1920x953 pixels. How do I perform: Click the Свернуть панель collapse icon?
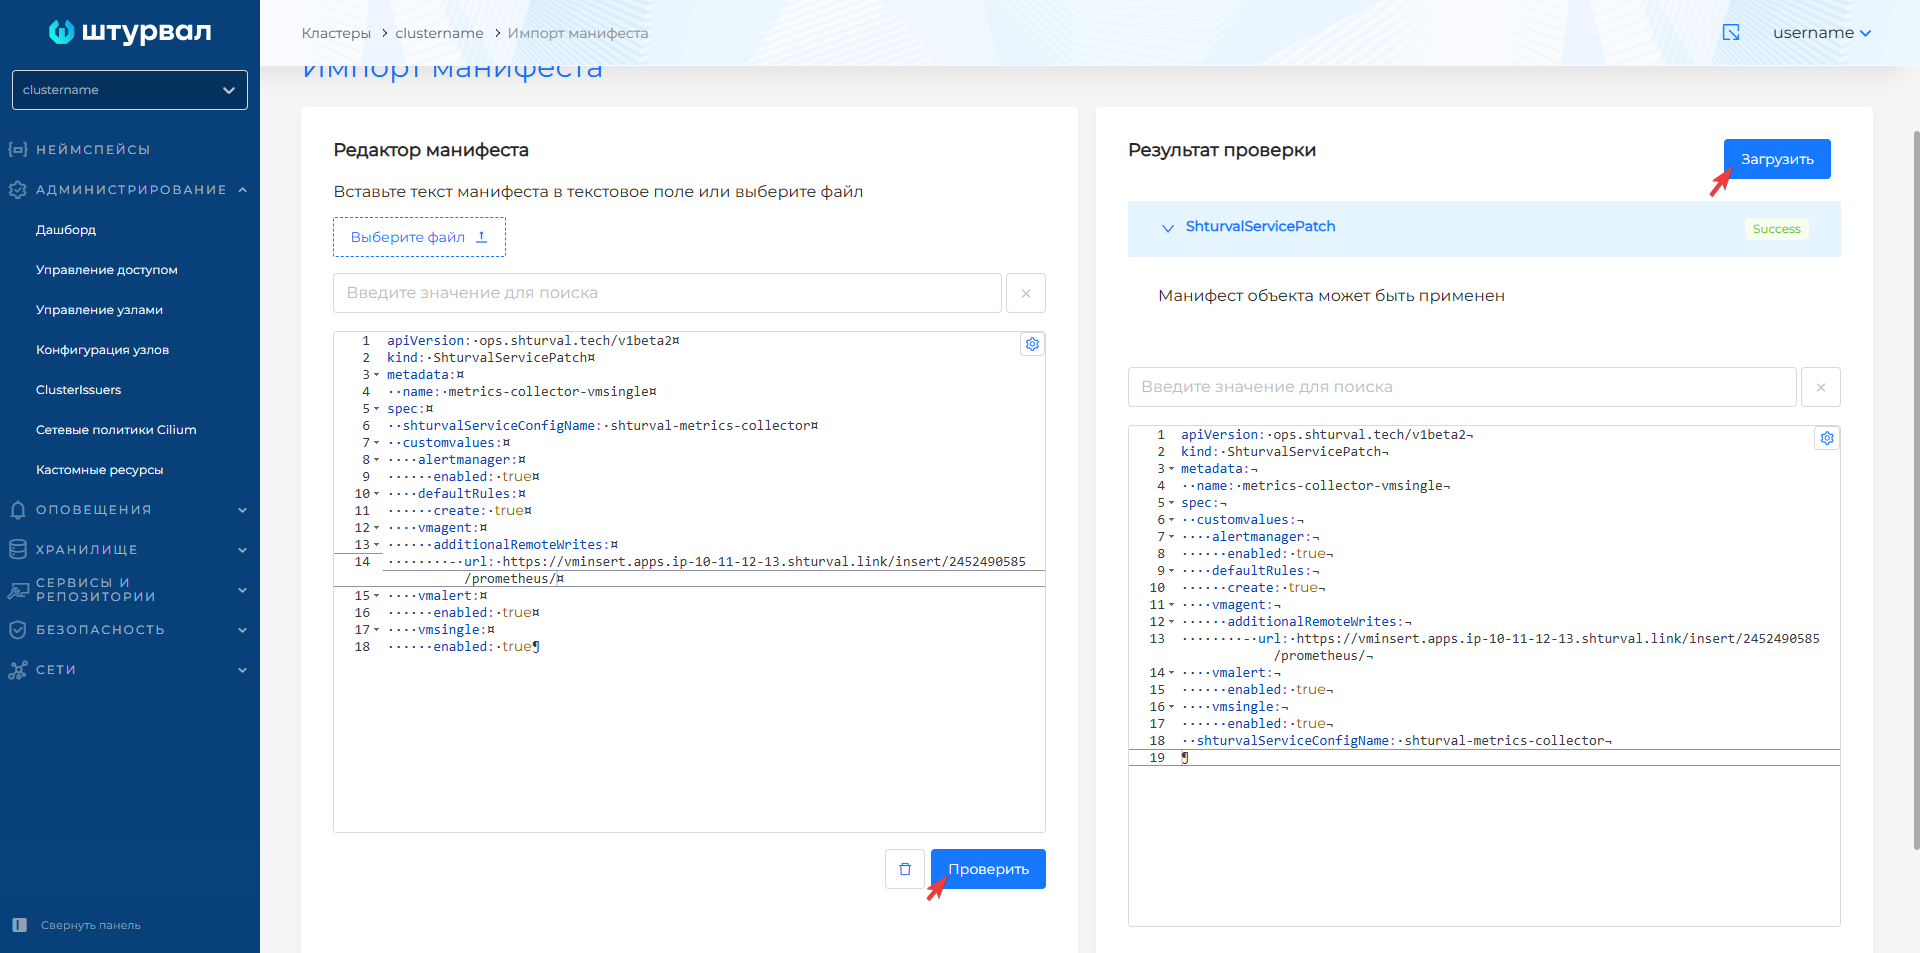click(x=18, y=925)
